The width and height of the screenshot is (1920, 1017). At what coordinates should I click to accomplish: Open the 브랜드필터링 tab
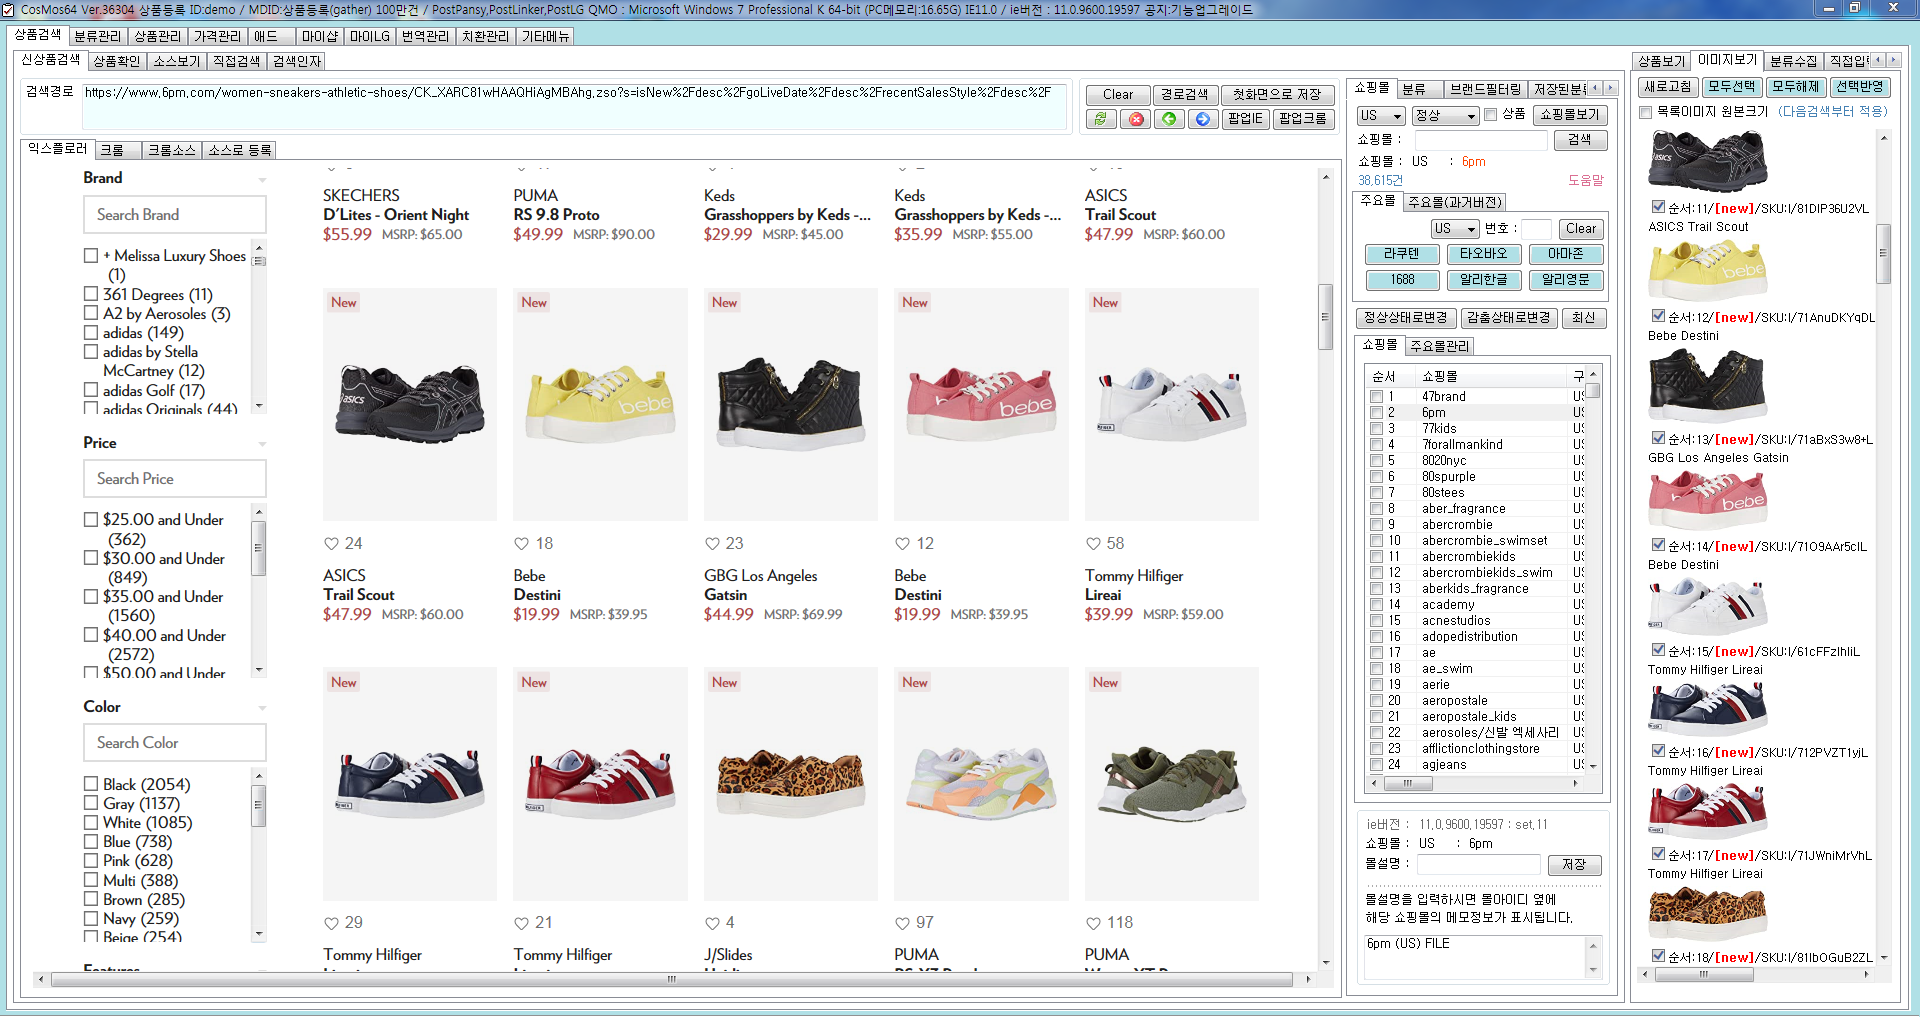pos(1486,89)
